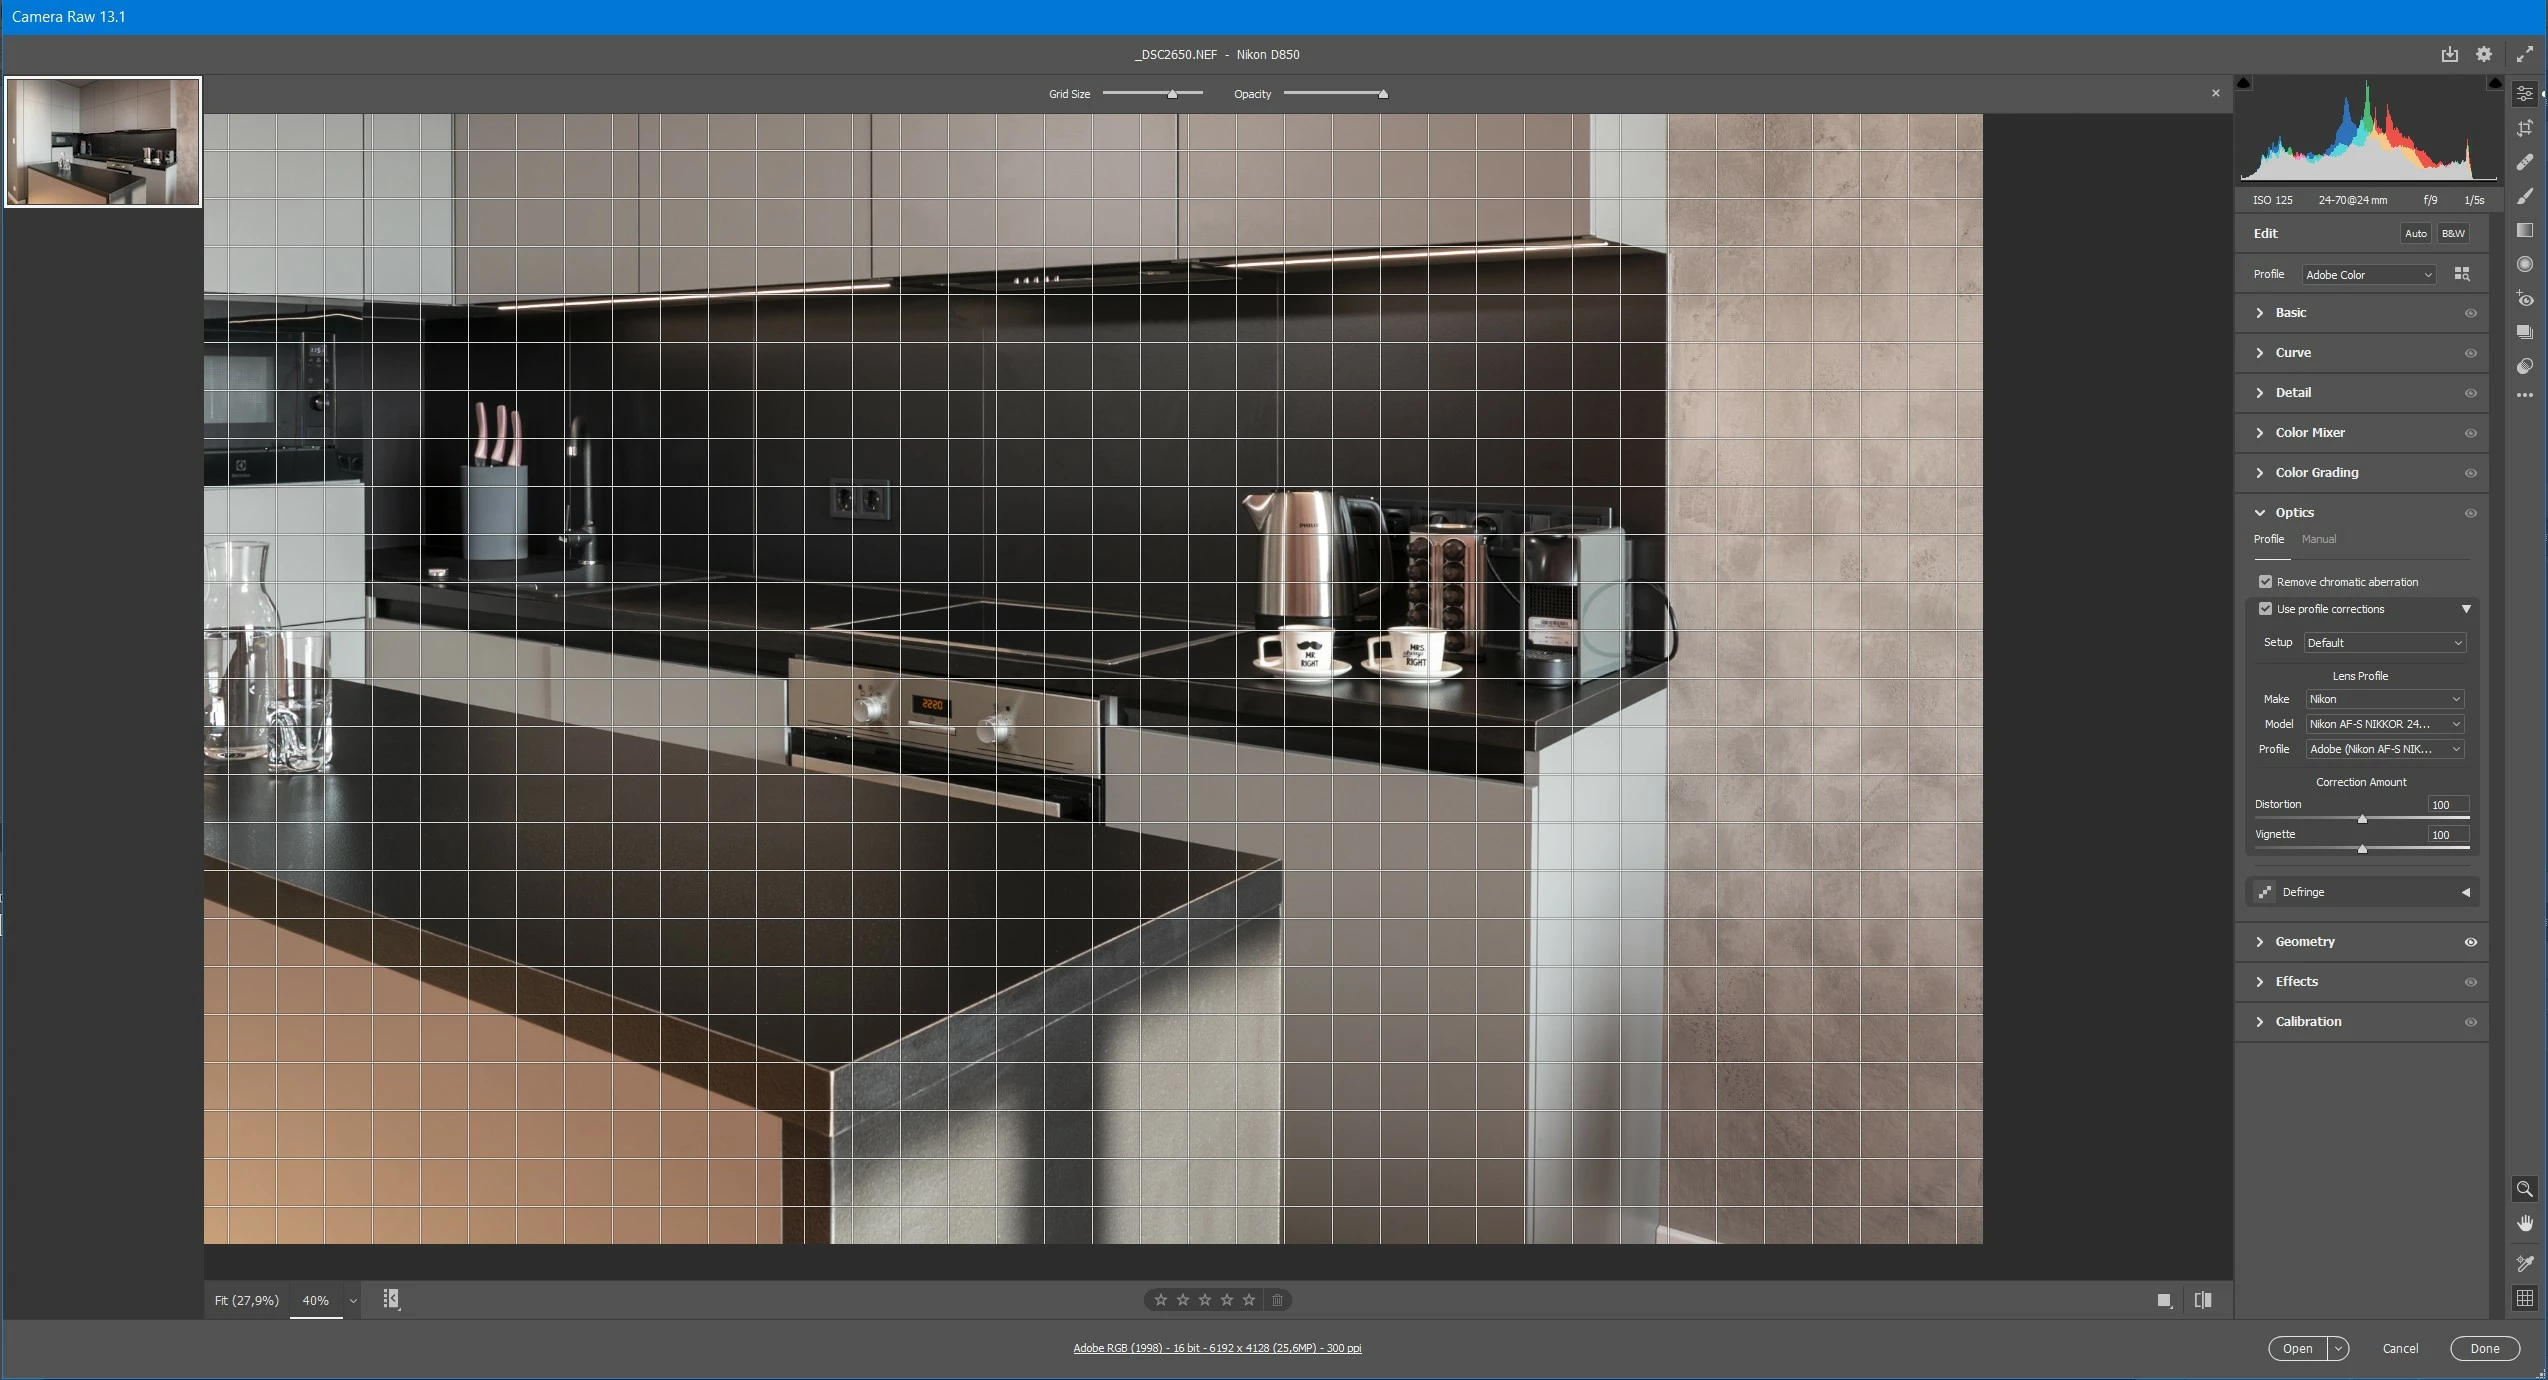The height and width of the screenshot is (1380, 2548).
Task: Select the Spot Removal tool
Action: [x=2524, y=162]
